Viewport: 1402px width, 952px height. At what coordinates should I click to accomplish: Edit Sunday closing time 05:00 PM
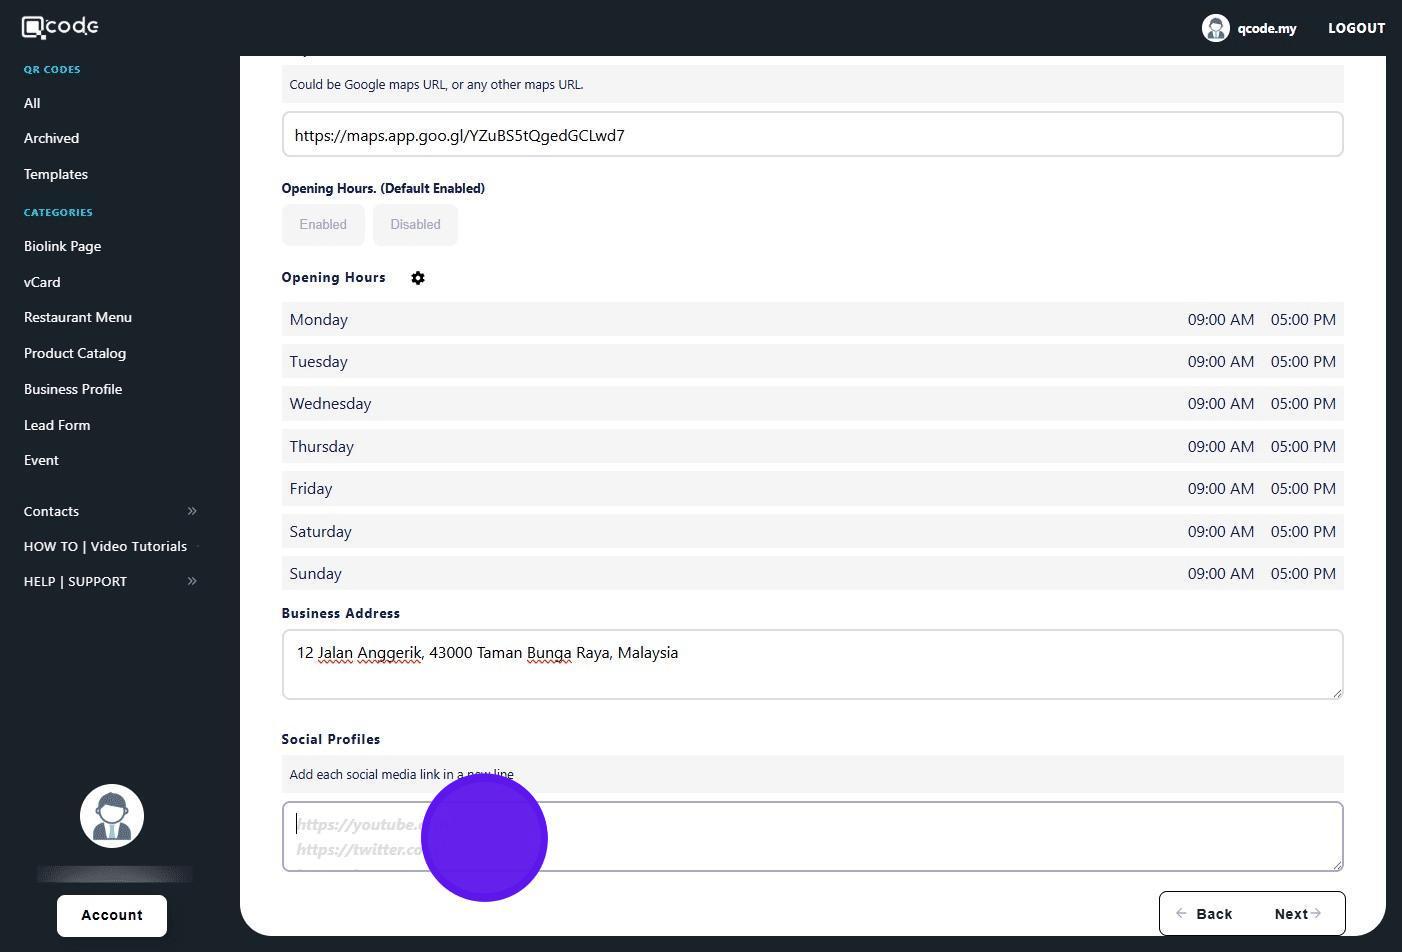tap(1303, 574)
